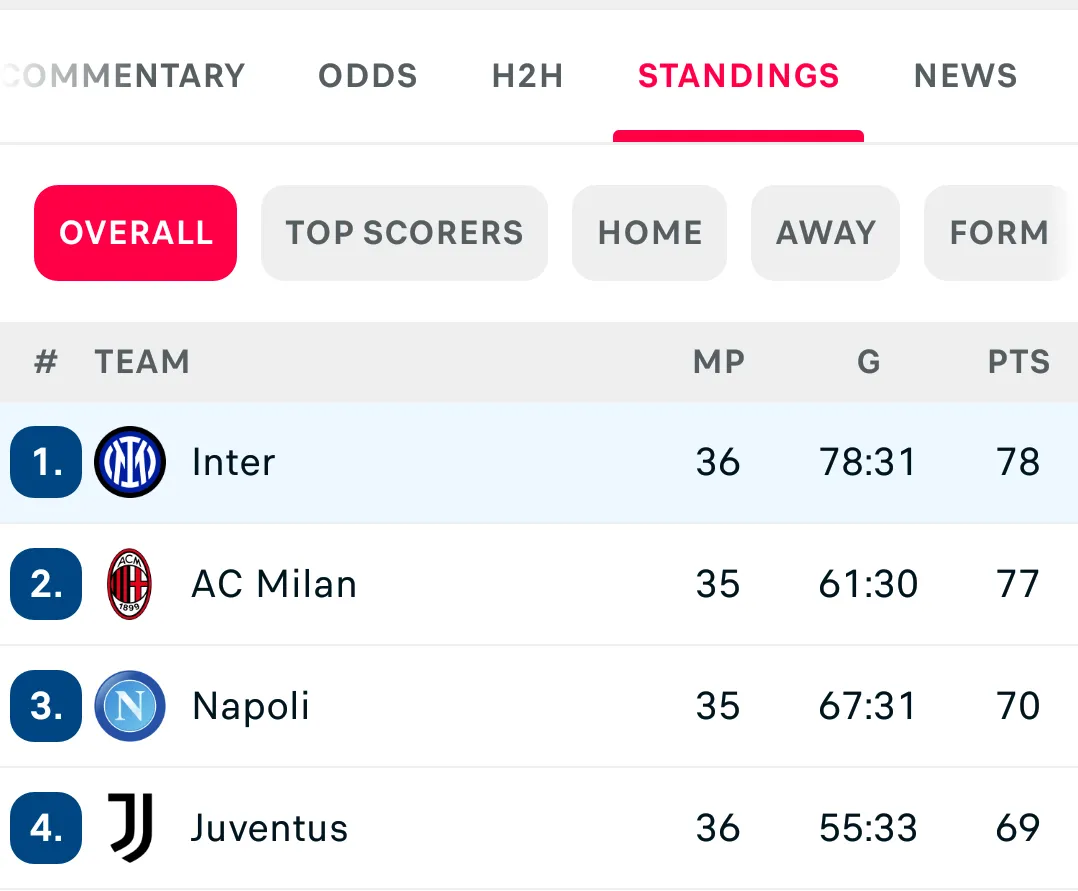The image size is (1078, 891).
Task: Click the rank 4 position badge
Action: (x=46, y=828)
